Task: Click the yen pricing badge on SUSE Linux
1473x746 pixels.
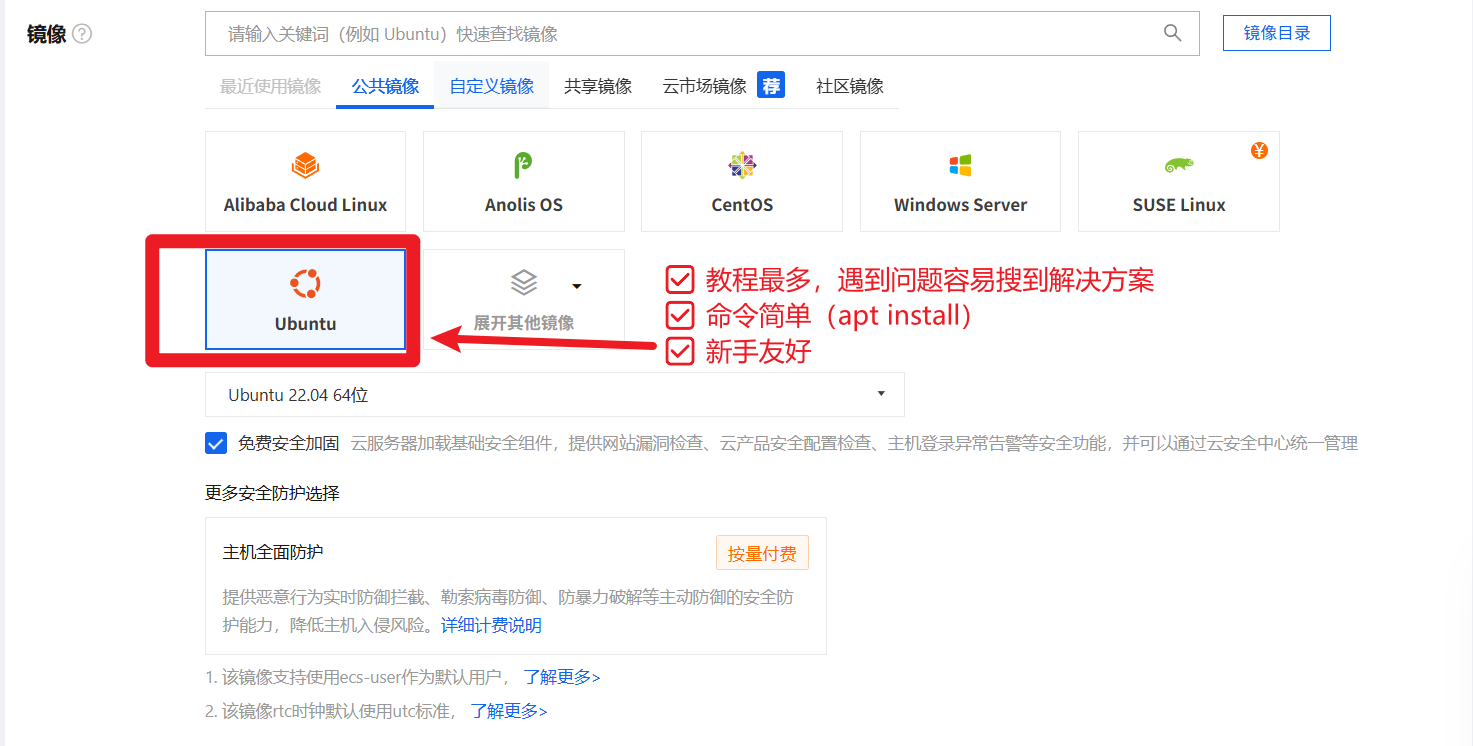Action: tap(1258, 150)
